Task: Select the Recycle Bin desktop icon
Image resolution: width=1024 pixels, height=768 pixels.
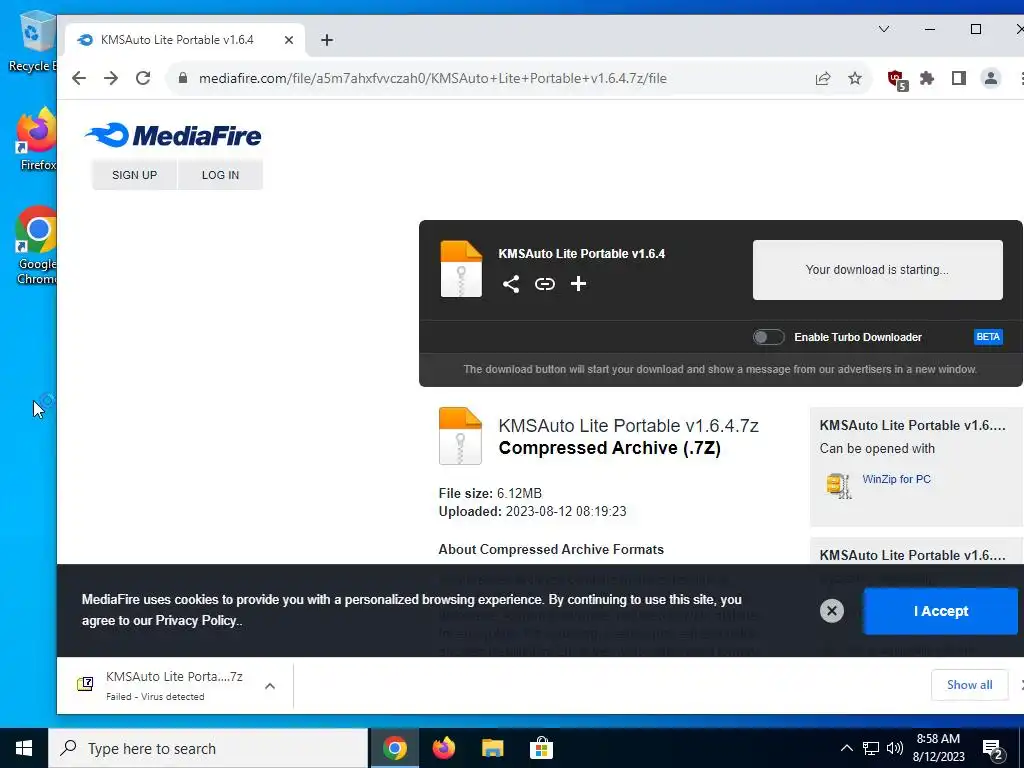Action: coord(33,41)
